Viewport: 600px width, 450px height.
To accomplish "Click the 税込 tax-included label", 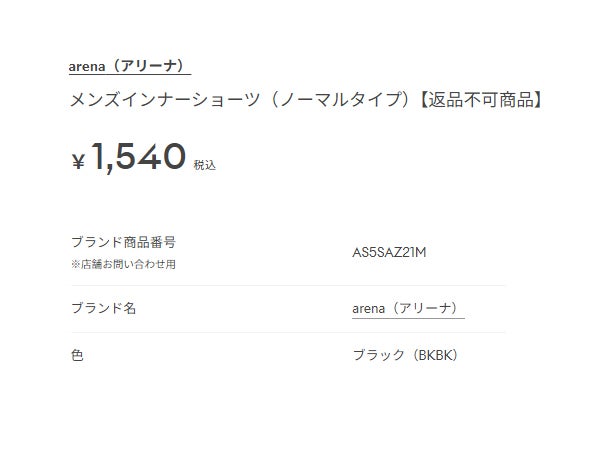I will click(x=204, y=165).
